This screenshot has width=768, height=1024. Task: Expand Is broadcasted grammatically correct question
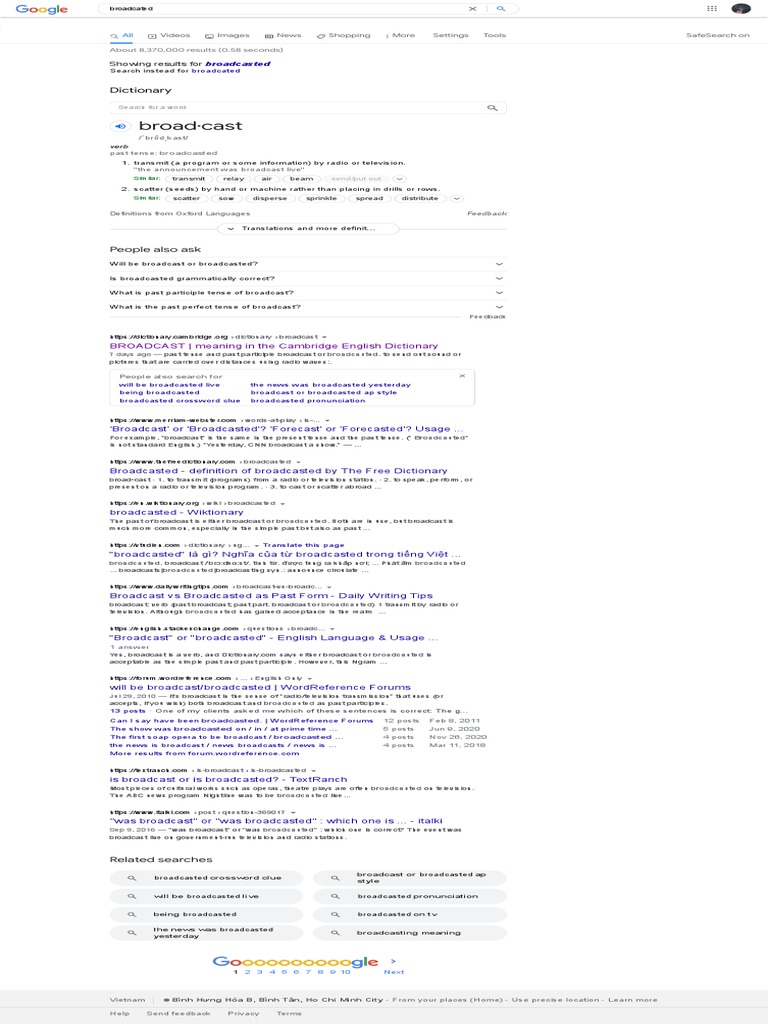pyautogui.click(x=307, y=278)
